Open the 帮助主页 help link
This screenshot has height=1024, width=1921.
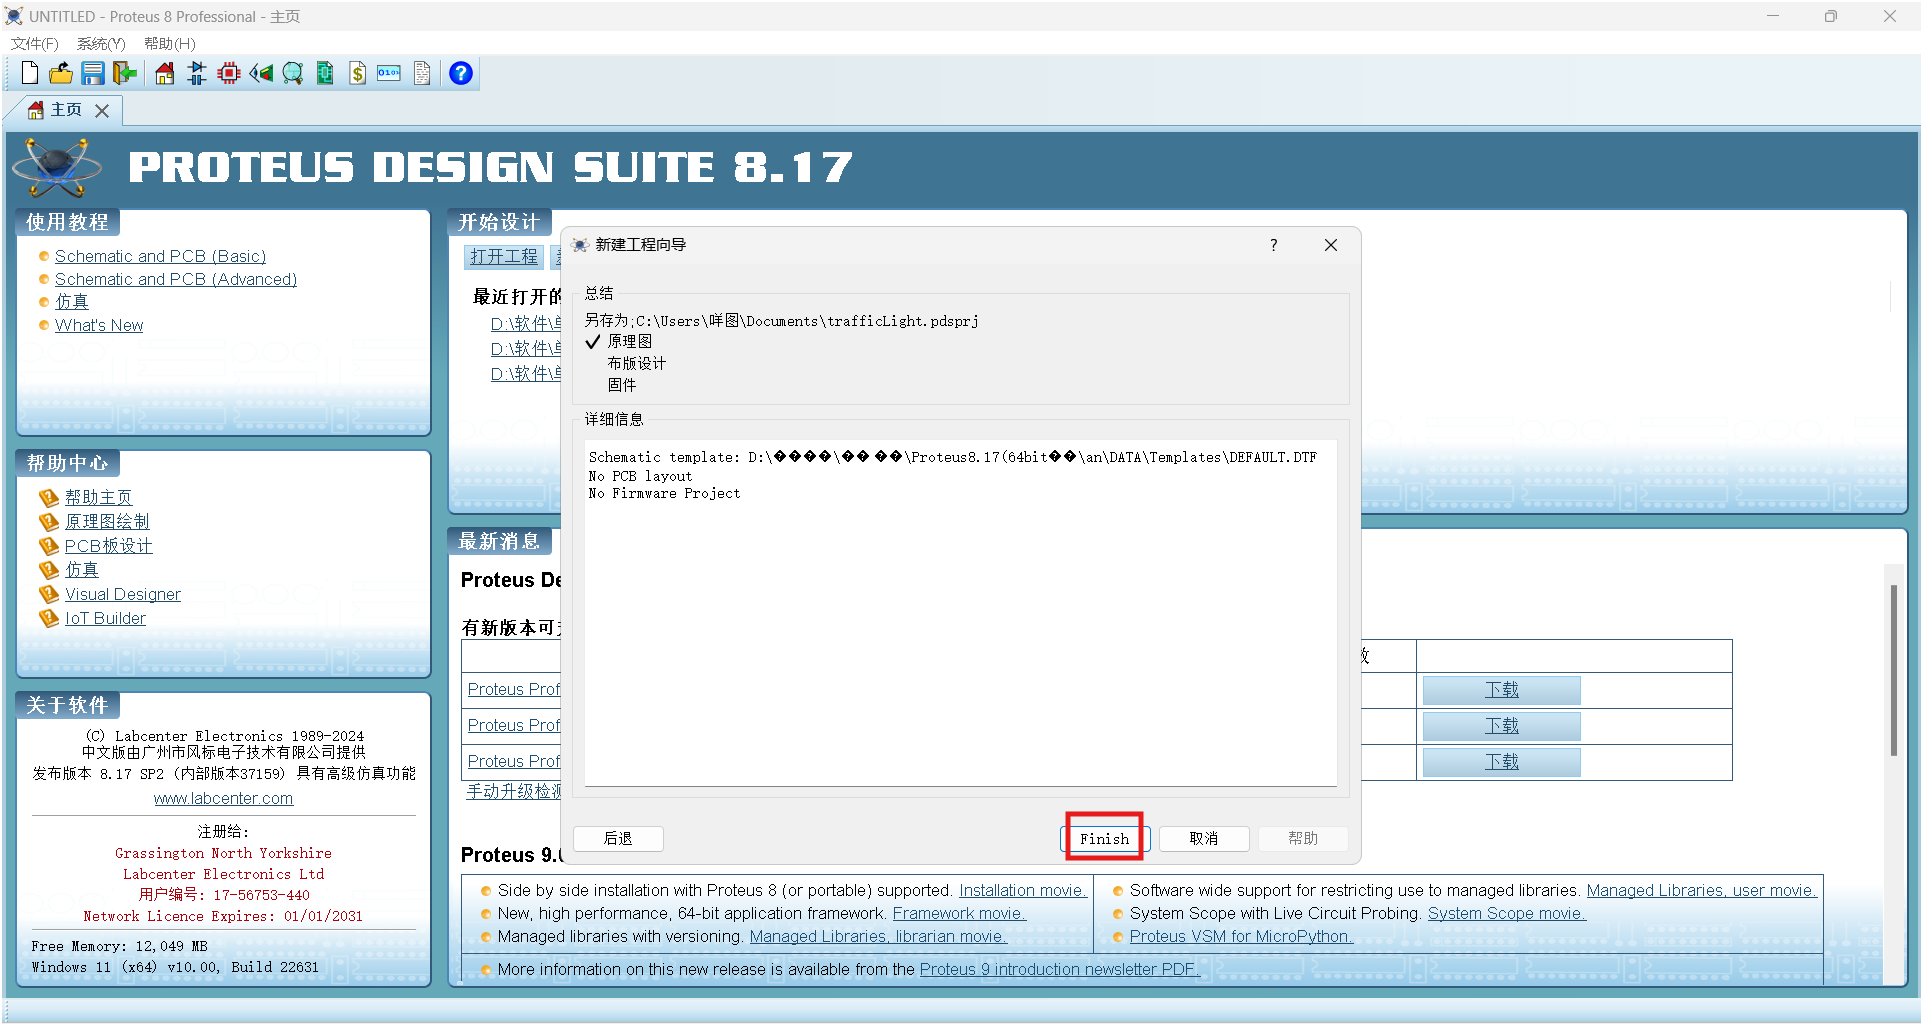[98, 497]
